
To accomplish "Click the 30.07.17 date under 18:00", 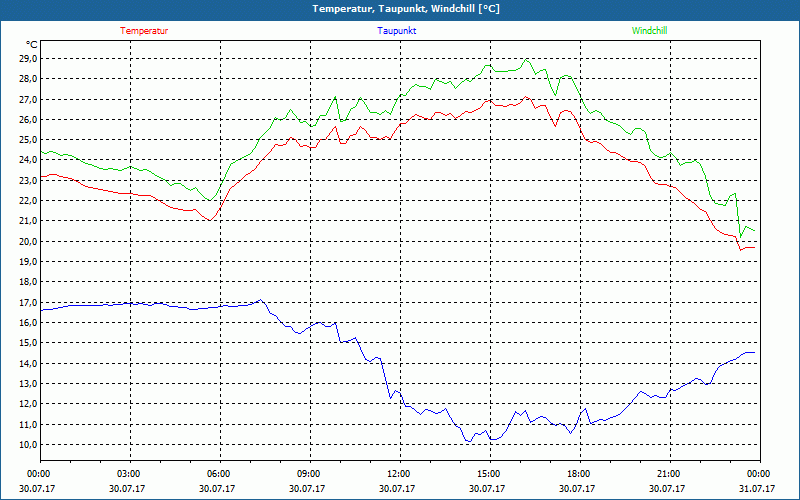I will click(577, 488).
